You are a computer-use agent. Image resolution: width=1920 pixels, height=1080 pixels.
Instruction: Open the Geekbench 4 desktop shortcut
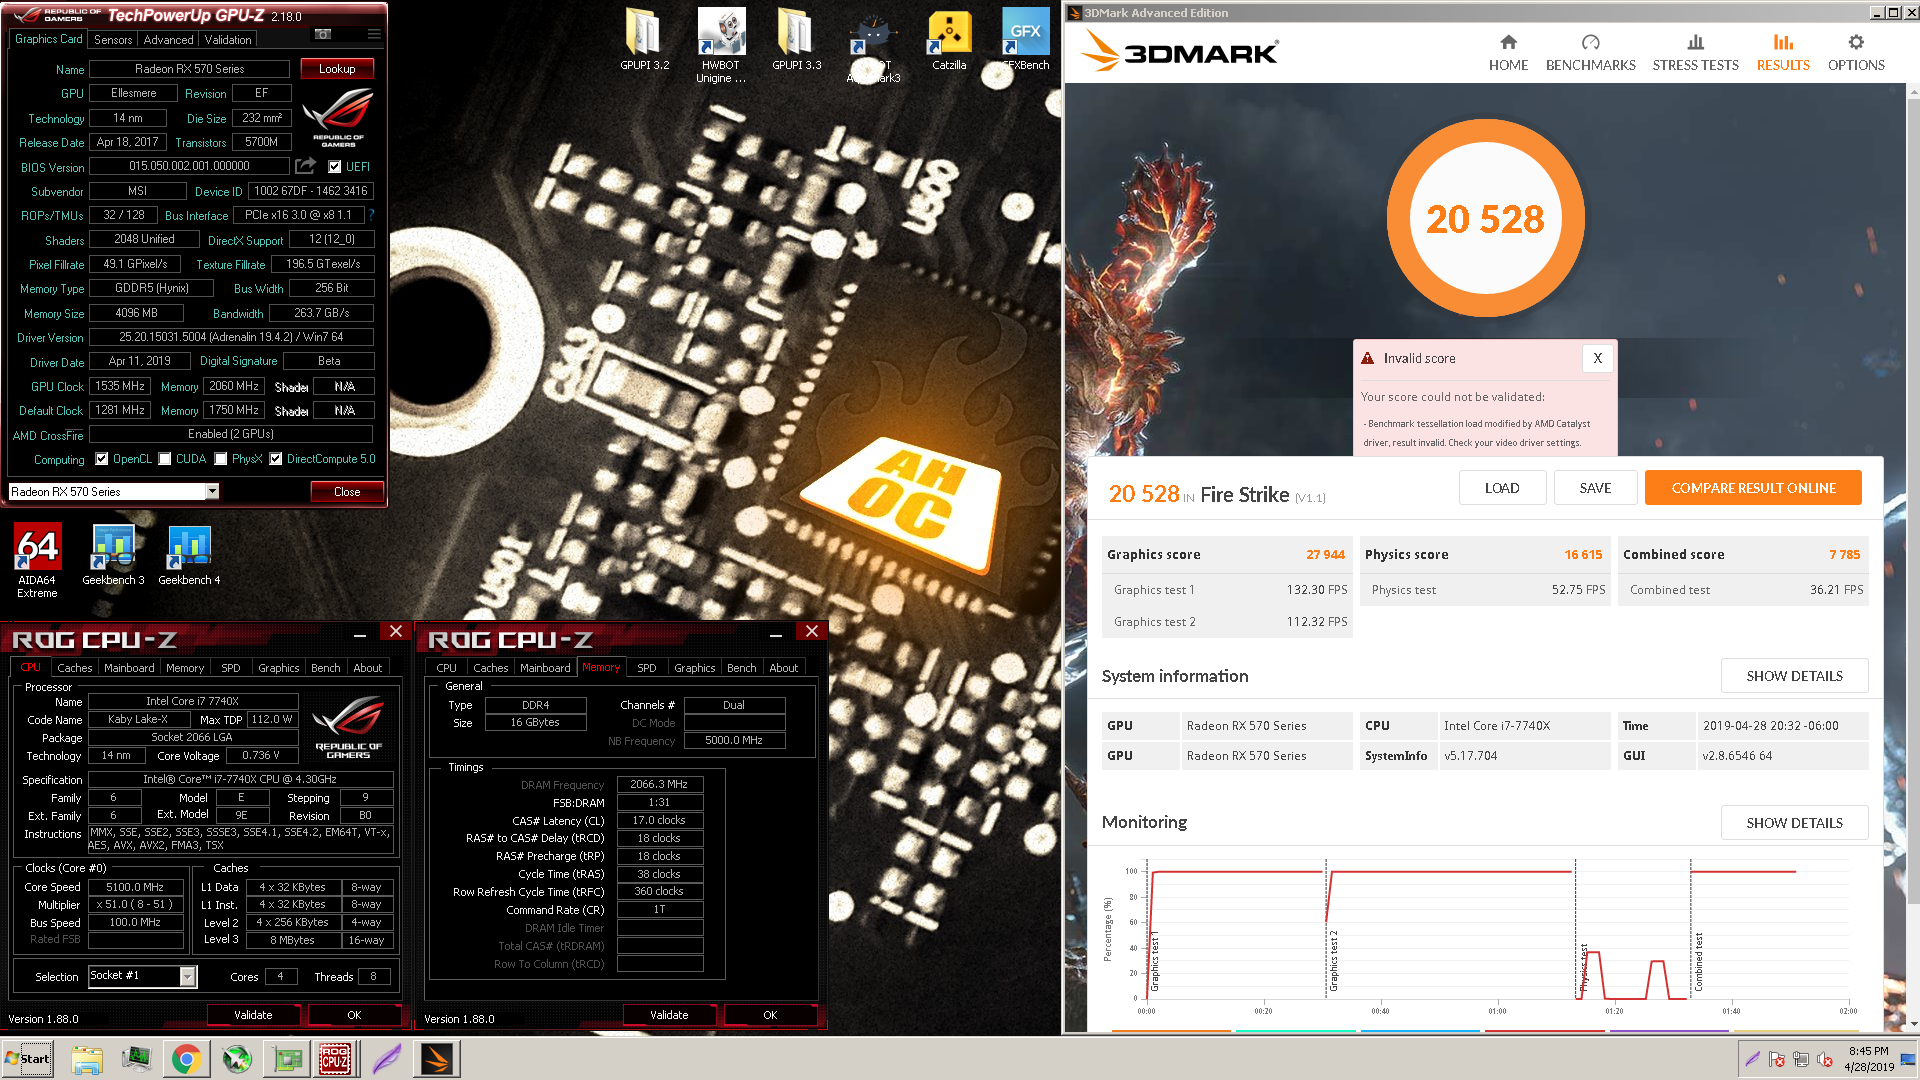189,555
